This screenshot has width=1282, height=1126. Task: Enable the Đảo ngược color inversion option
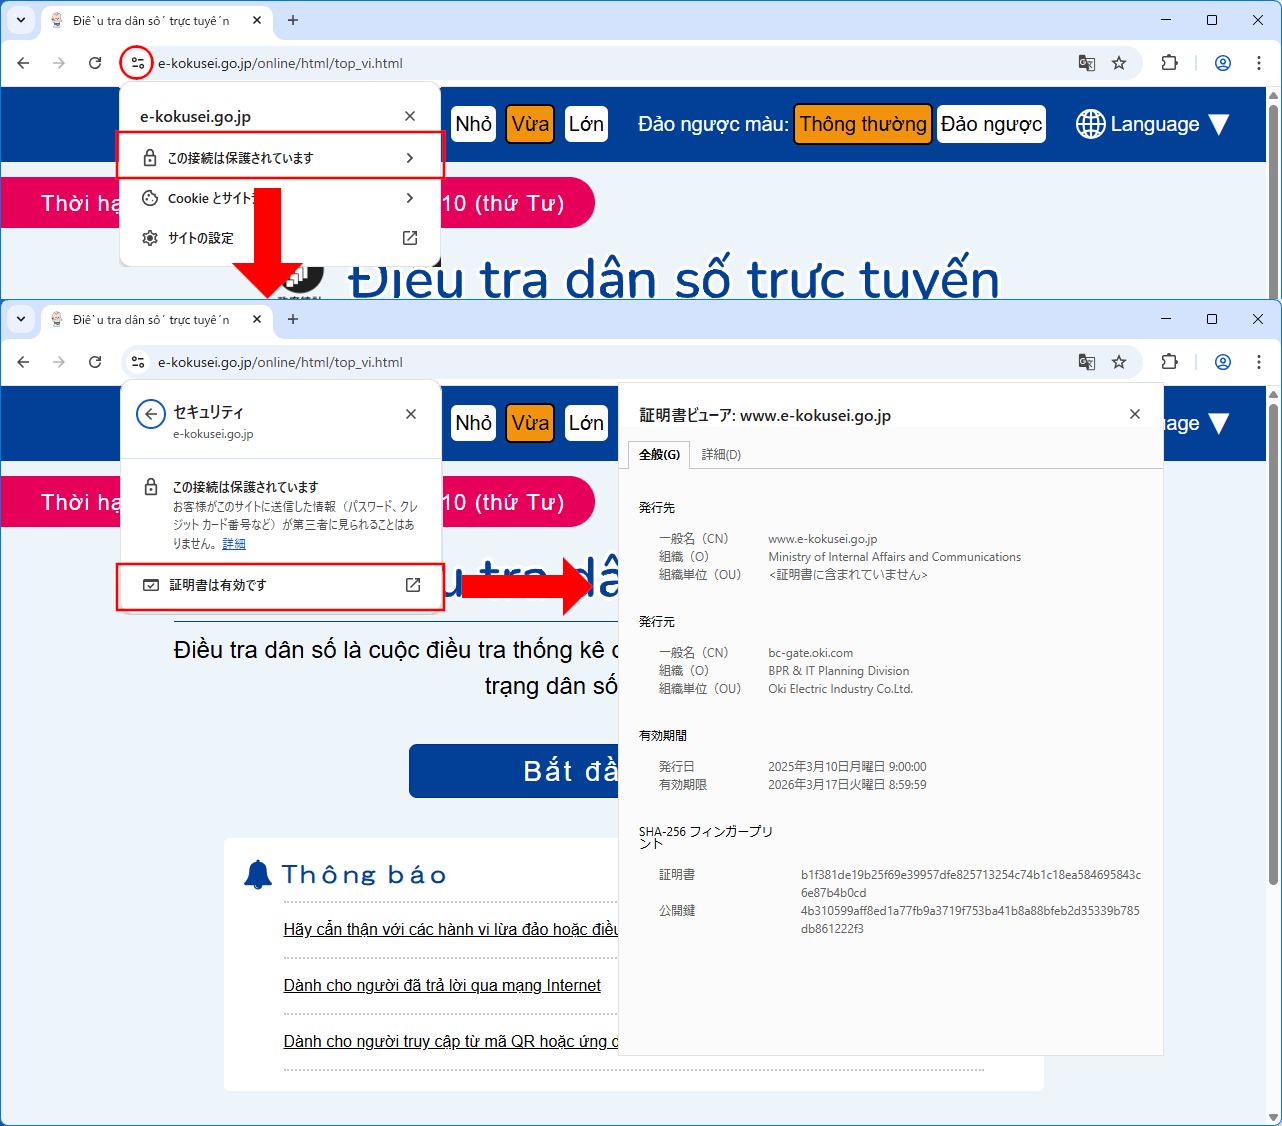coord(990,124)
